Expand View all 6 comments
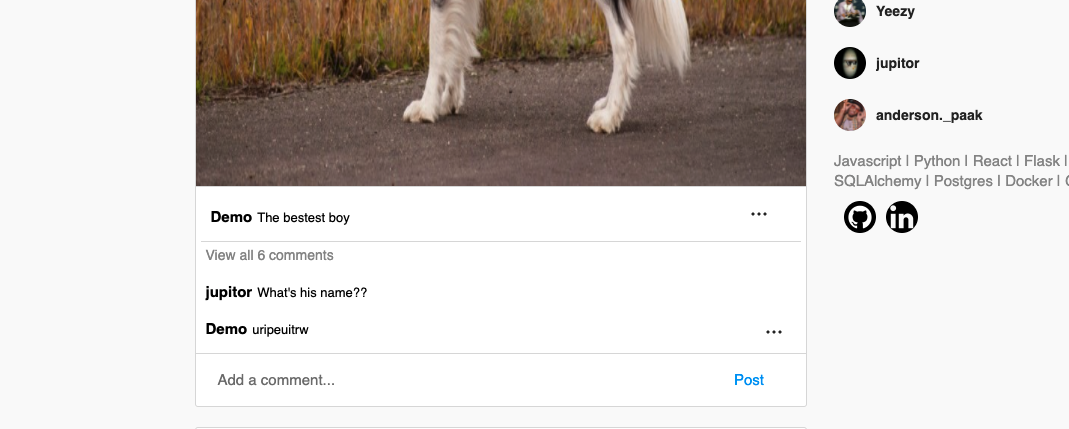Image resolution: width=1069 pixels, height=429 pixels. pos(269,255)
